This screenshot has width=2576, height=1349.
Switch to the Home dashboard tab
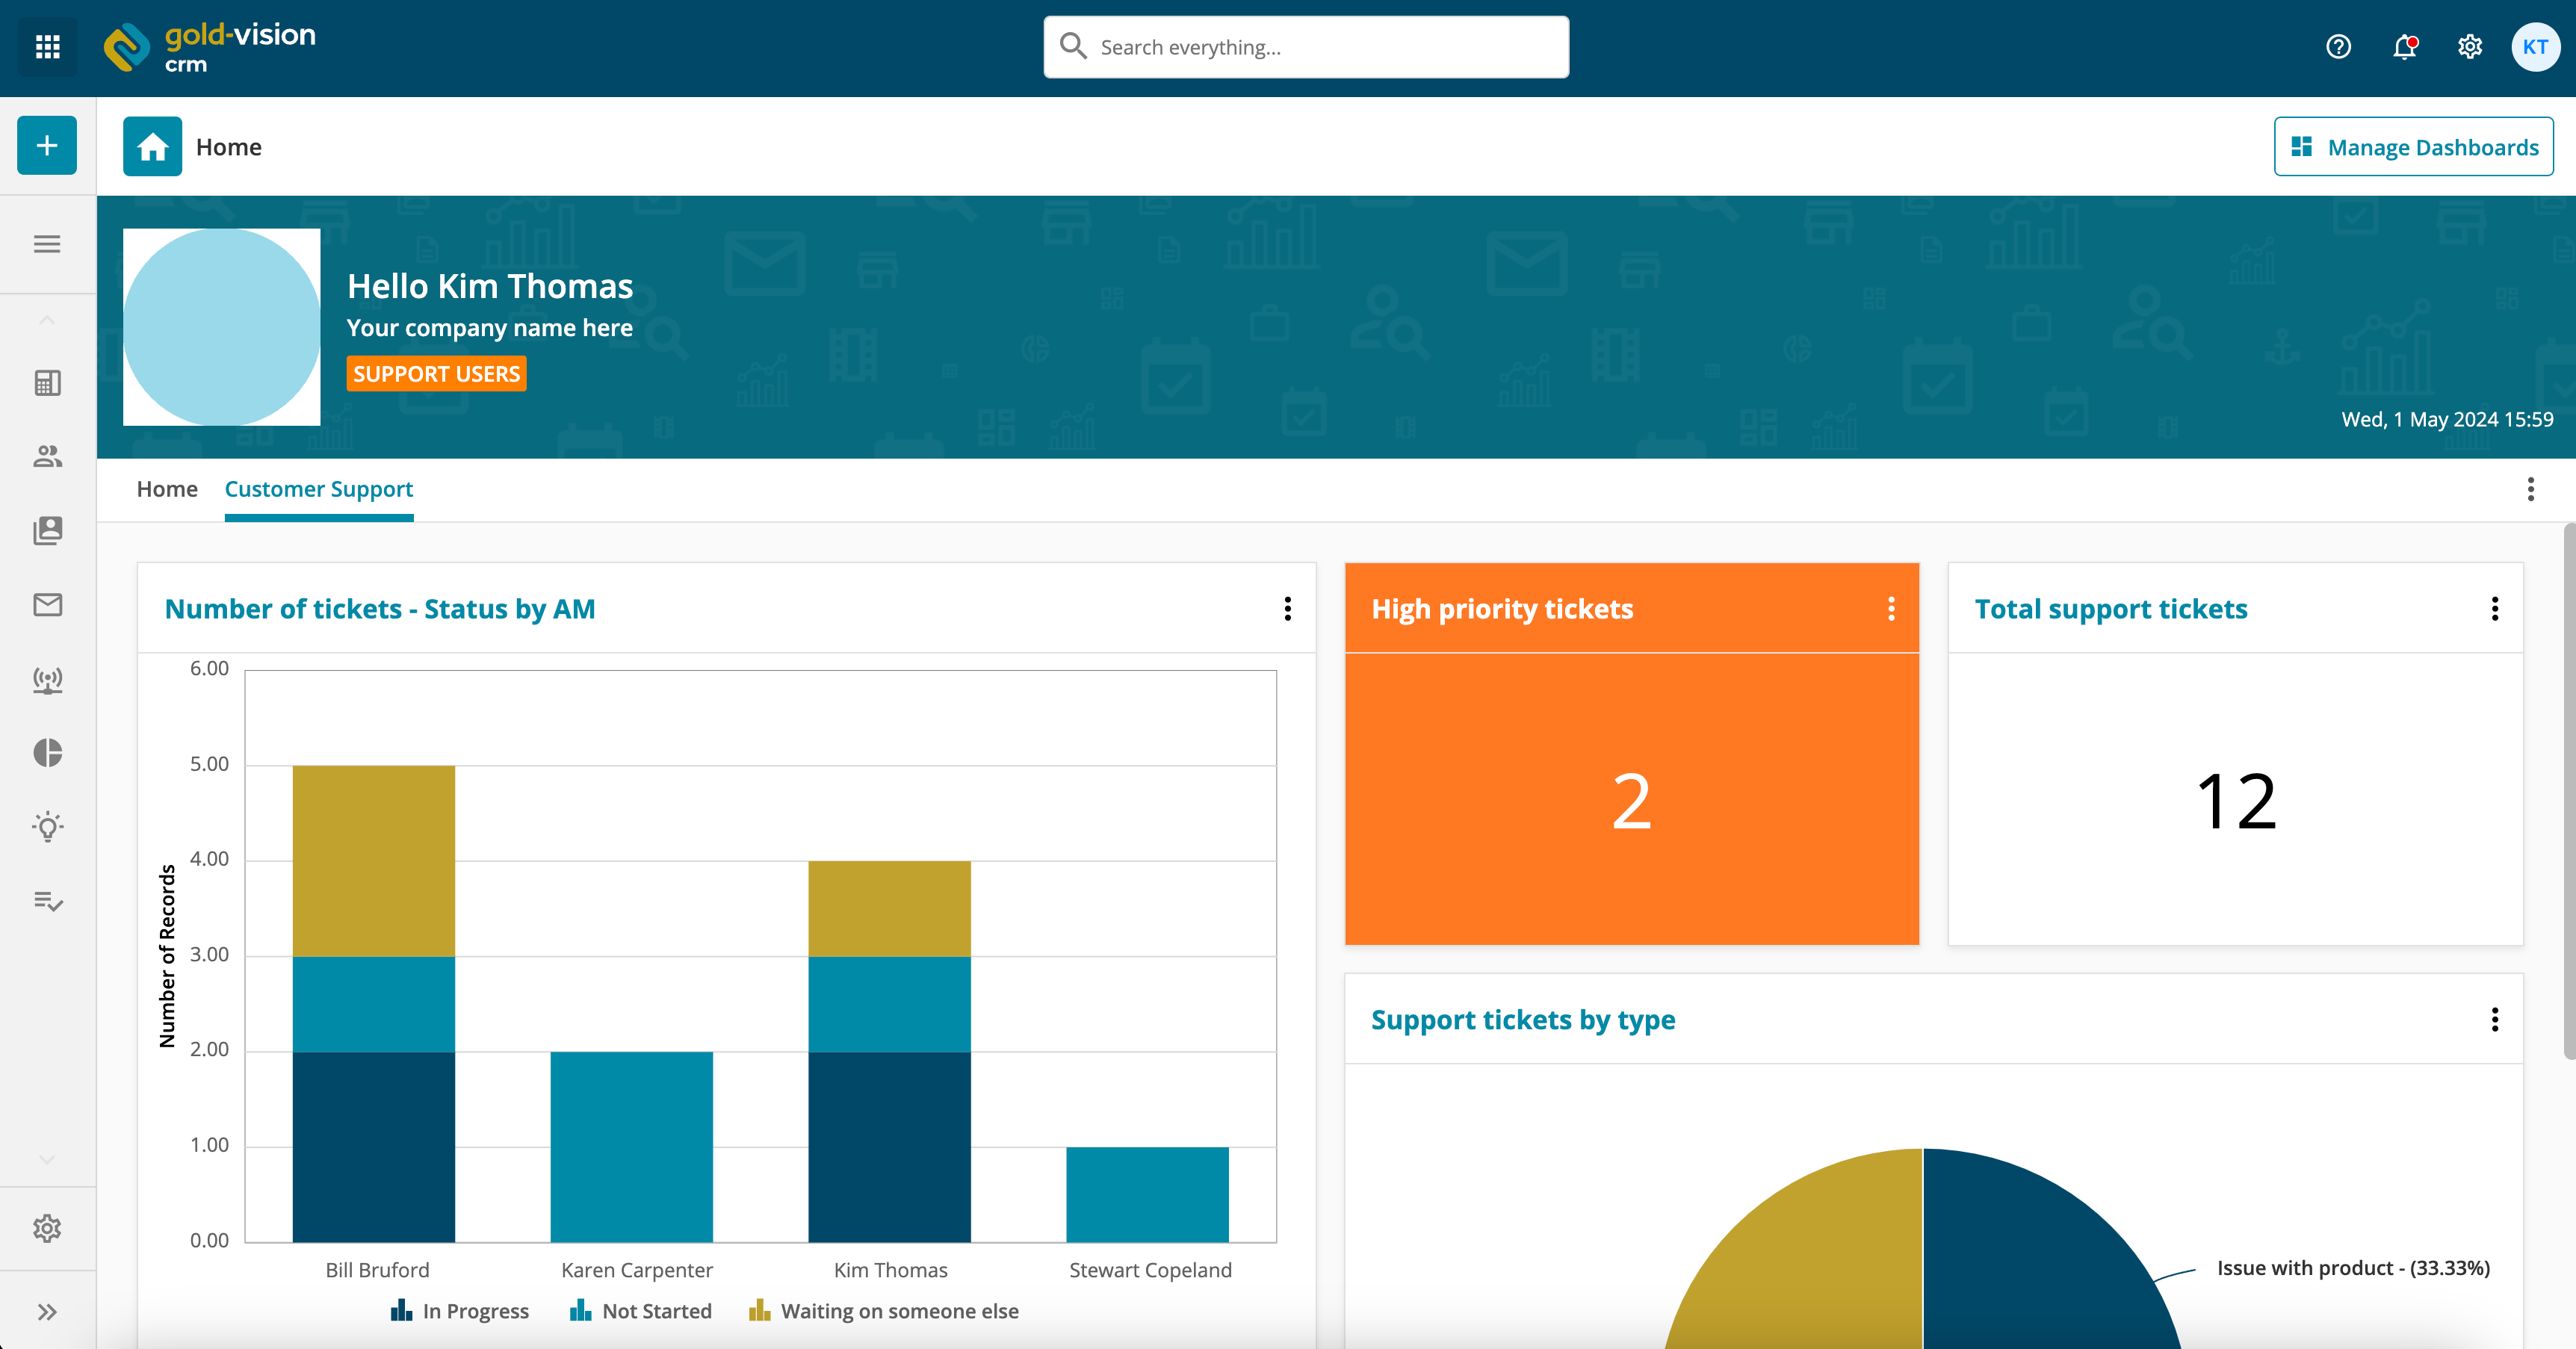point(167,489)
